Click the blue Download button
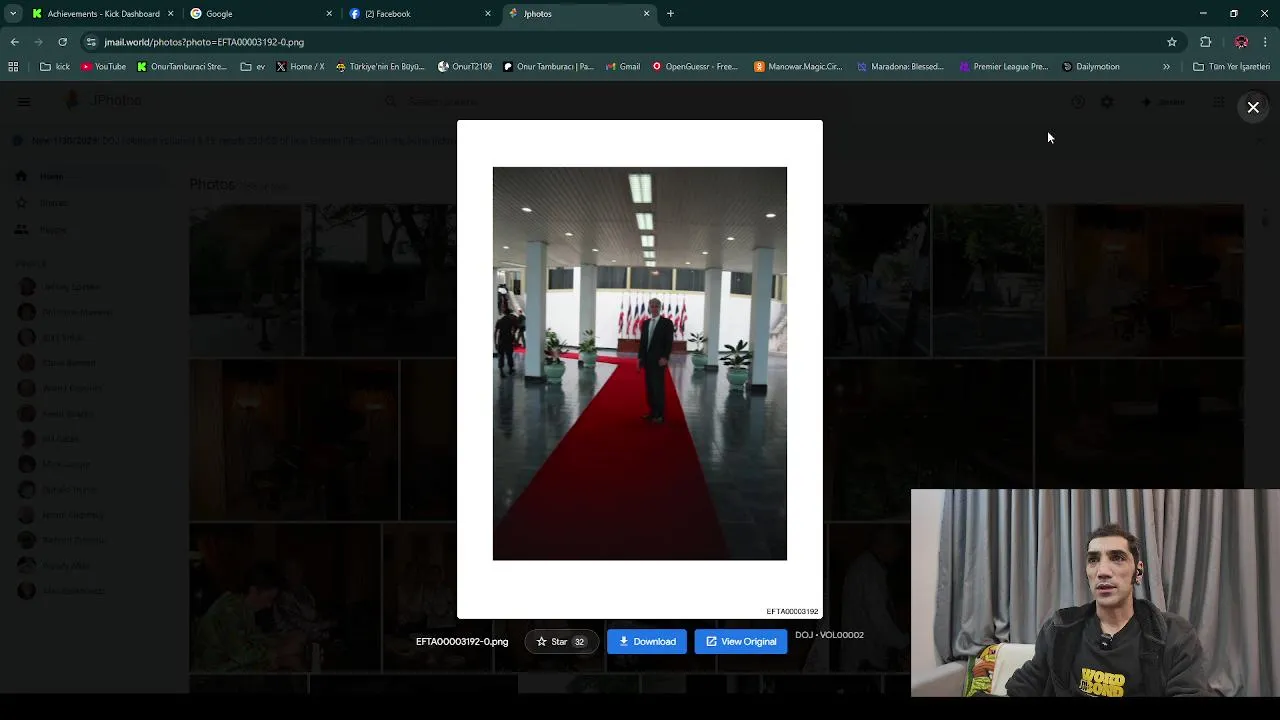The width and height of the screenshot is (1280, 720). pos(647,642)
